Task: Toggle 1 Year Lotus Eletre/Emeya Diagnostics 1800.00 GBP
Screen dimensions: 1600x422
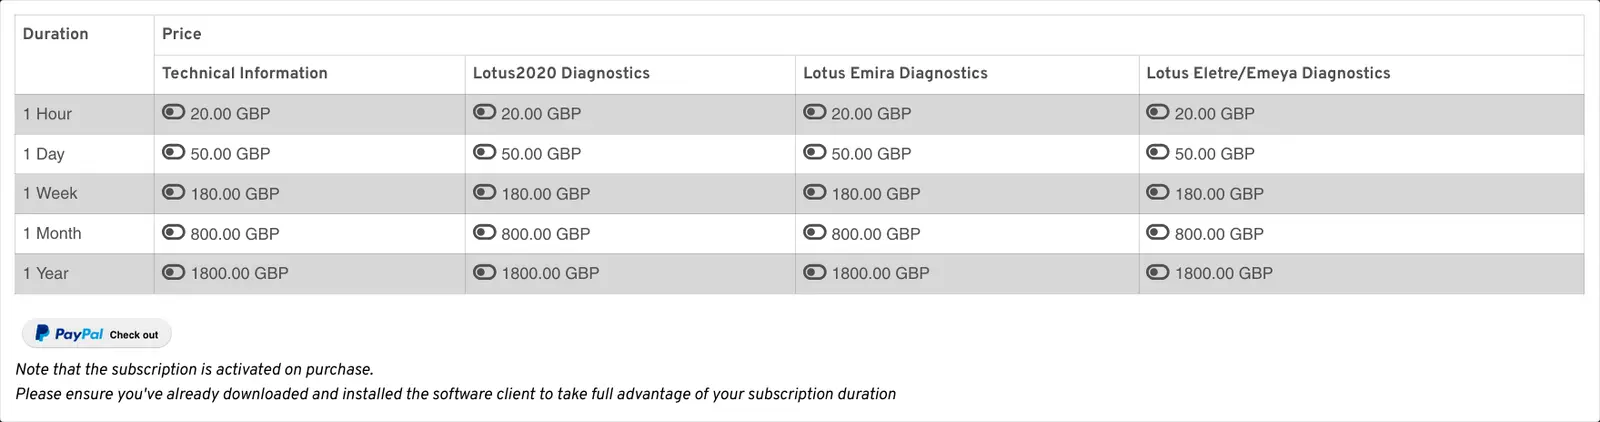Action: pos(1157,272)
